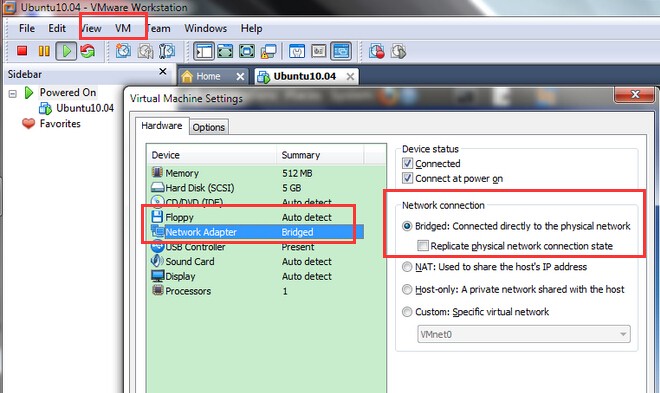Show the summary view wrench window icon
This screenshot has height=393, width=660.
pos(297,51)
